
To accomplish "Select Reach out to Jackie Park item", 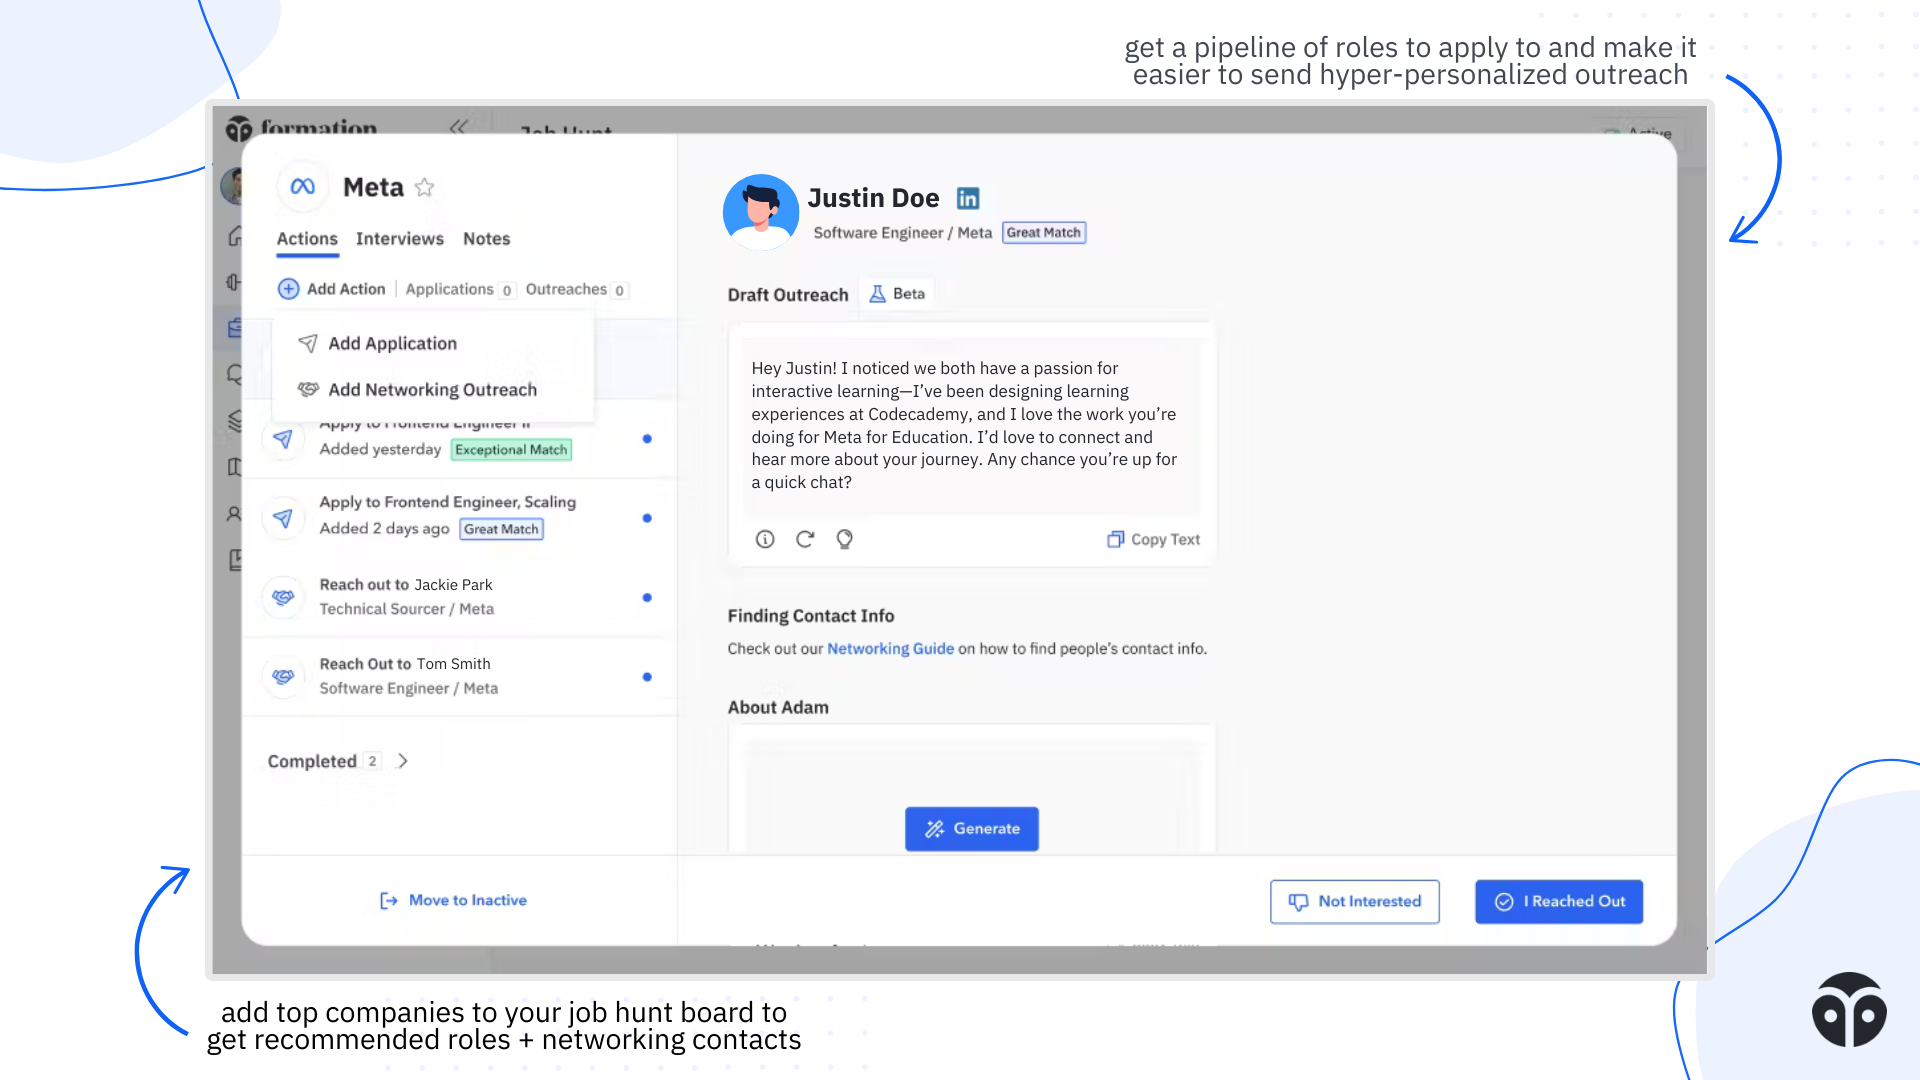I will [x=406, y=596].
